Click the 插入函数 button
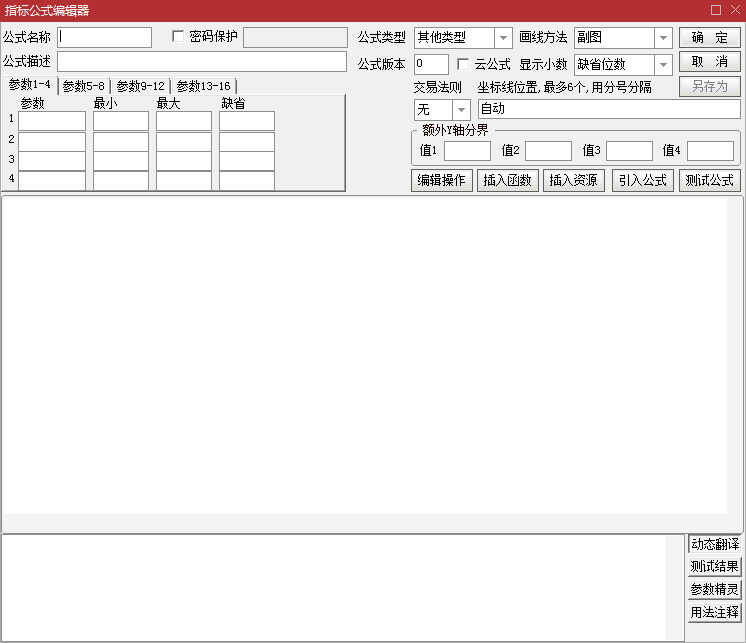Image resolution: width=746 pixels, height=643 pixels. [508, 181]
